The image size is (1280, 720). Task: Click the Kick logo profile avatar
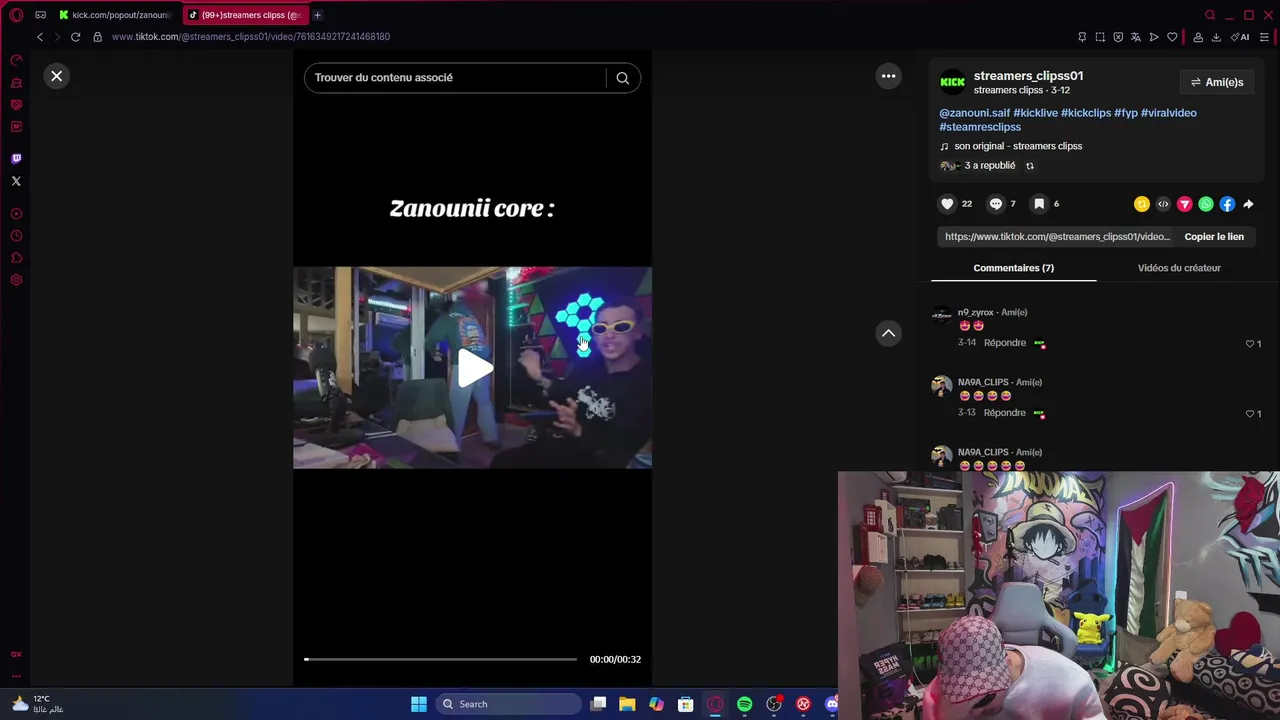click(953, 82)
